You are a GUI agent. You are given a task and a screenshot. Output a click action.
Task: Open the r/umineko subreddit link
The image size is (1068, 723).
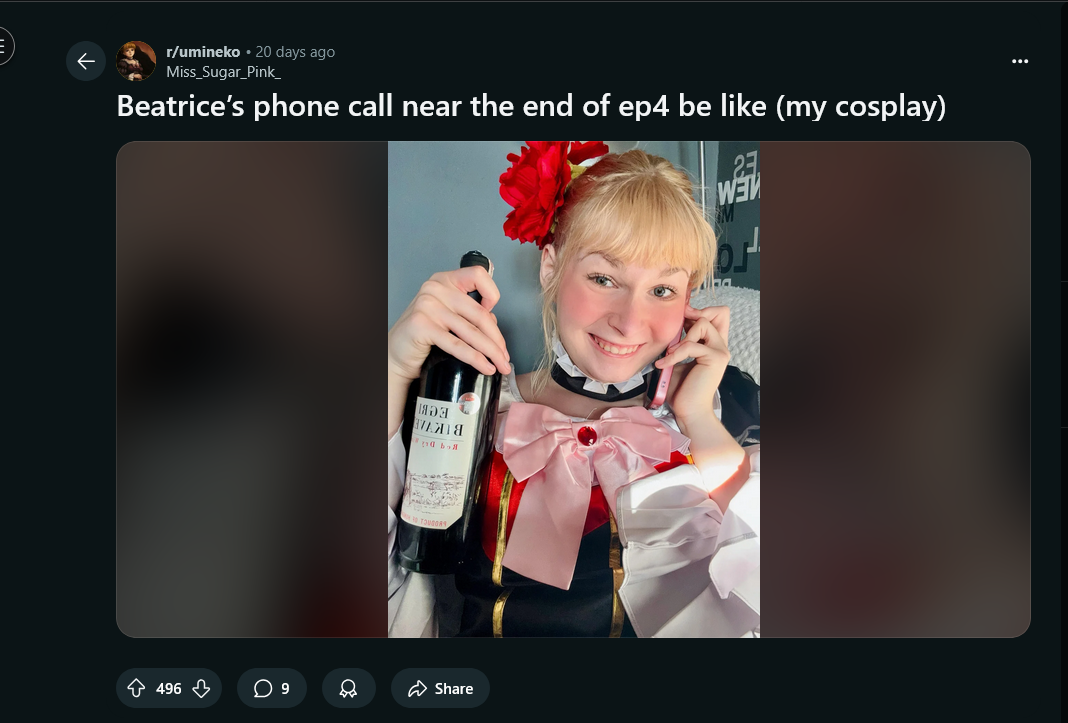point(203,52)
